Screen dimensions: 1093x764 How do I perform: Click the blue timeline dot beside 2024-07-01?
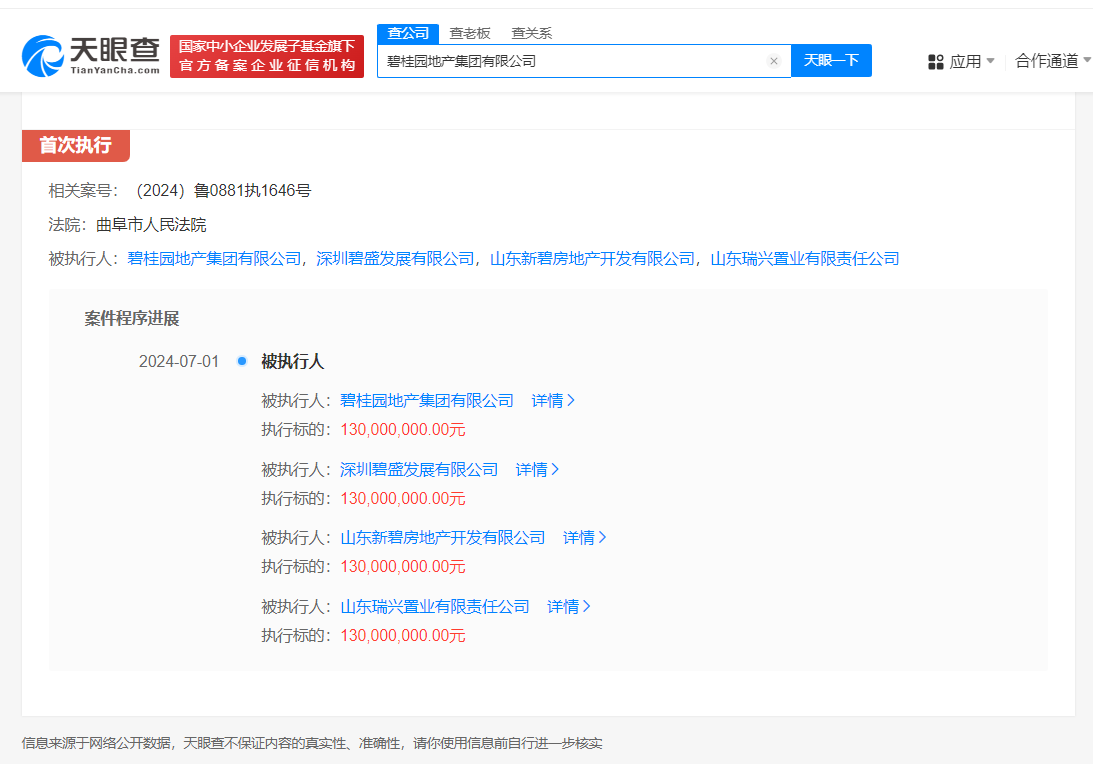tap(241, 361)
